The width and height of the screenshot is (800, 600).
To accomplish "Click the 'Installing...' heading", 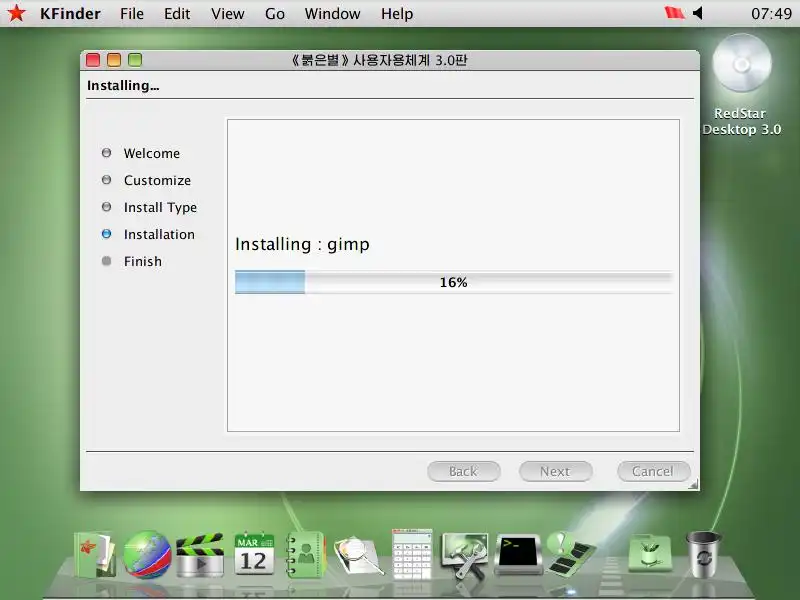I will pos(123,85).
